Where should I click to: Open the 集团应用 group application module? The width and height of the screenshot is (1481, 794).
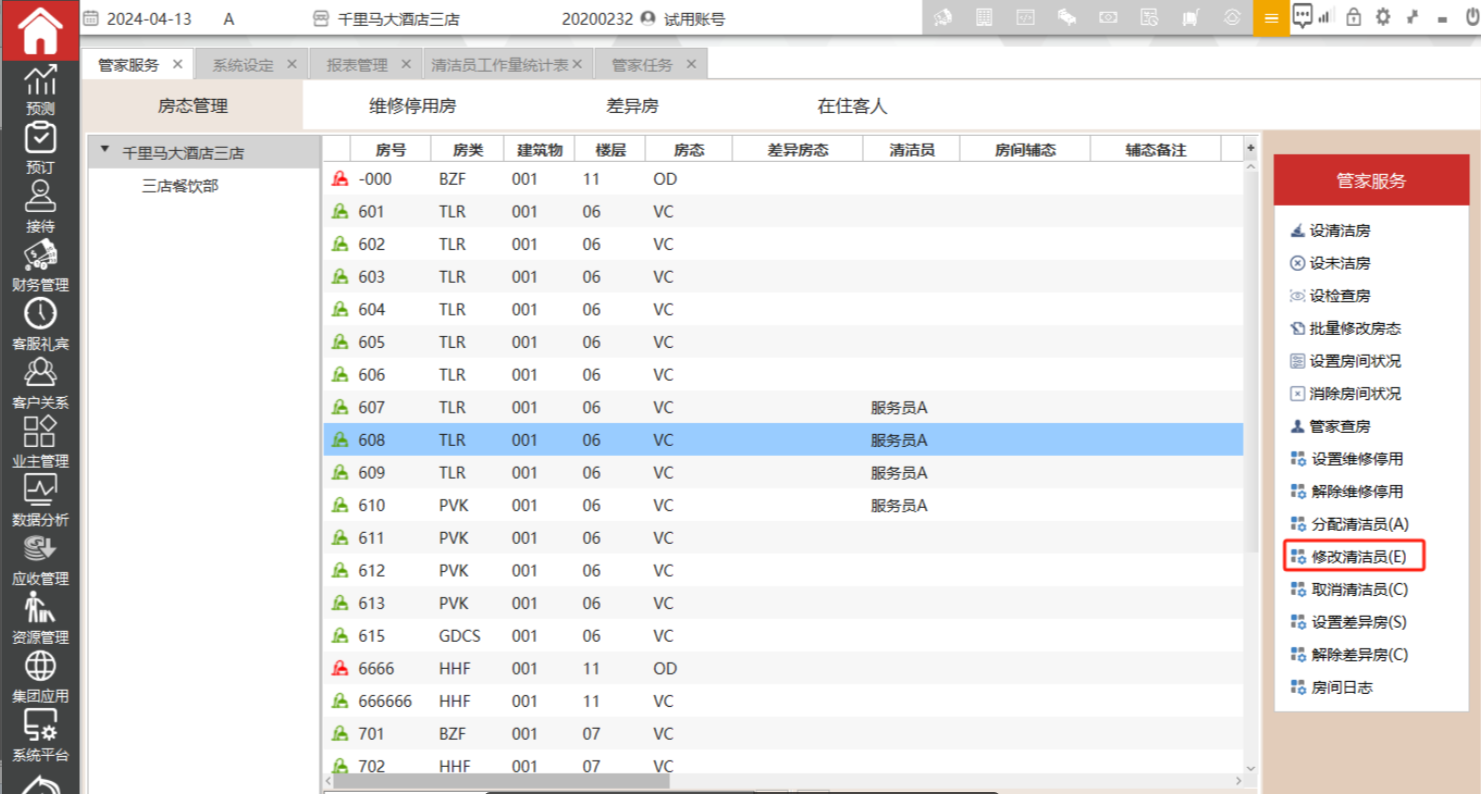pyautogui.click(x=40, y=677)
